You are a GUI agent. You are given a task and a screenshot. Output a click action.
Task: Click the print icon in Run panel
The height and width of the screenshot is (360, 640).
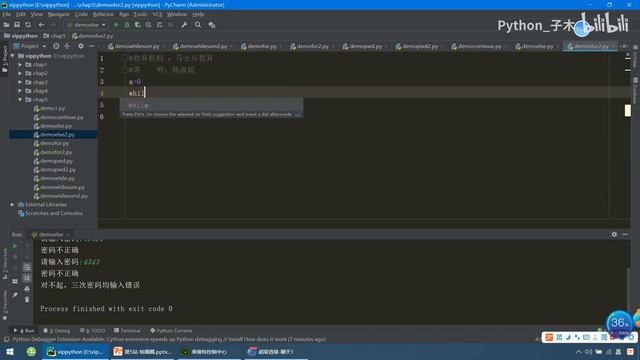pos(27,289)
